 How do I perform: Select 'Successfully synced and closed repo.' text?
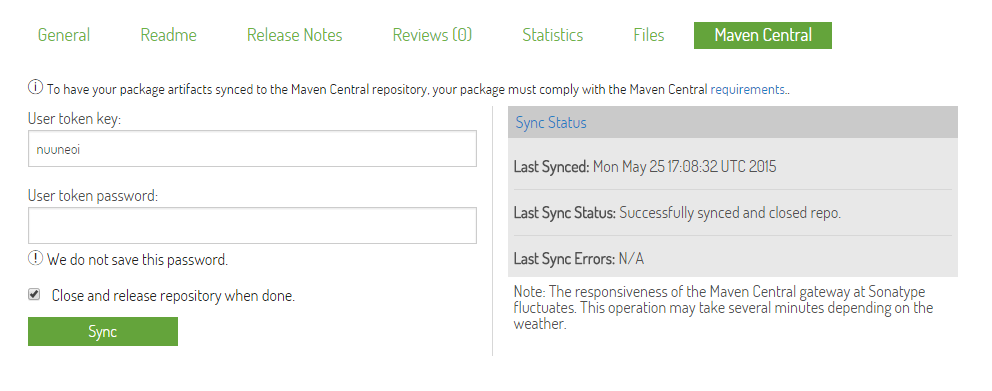730,213
